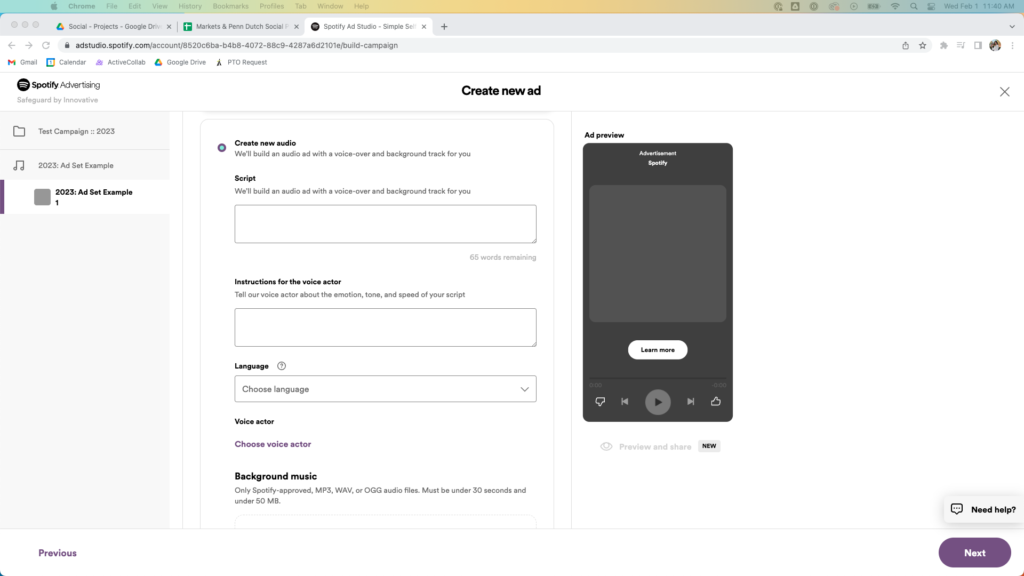The height and width of the screenshot is (576, 1024).
Task: Click browser back arrow
Action: (11, 45)
